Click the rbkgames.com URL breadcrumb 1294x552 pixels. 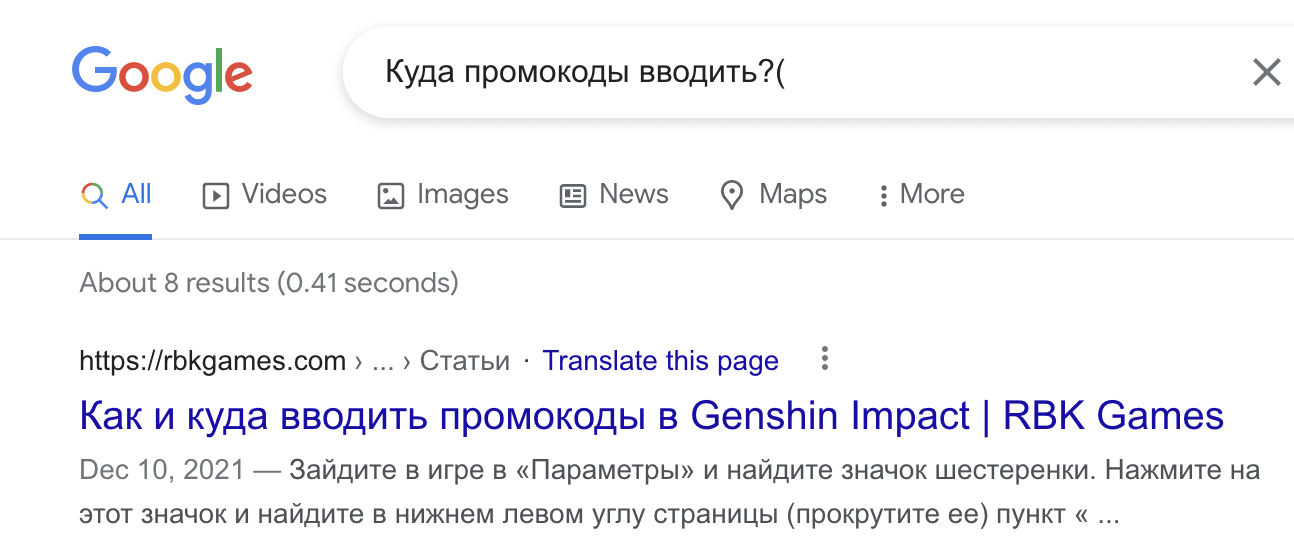[x=212, y=361]
